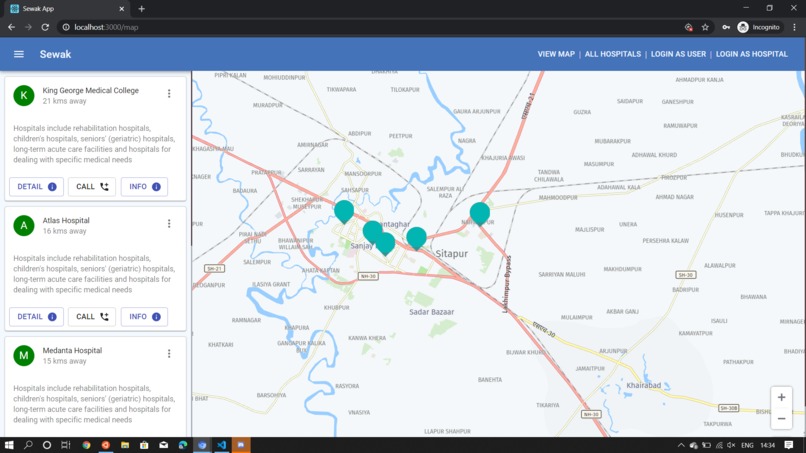Select the map marker just west of Sitapur label
Viewport: 806px width, 453px height.
tap(416, 238)
